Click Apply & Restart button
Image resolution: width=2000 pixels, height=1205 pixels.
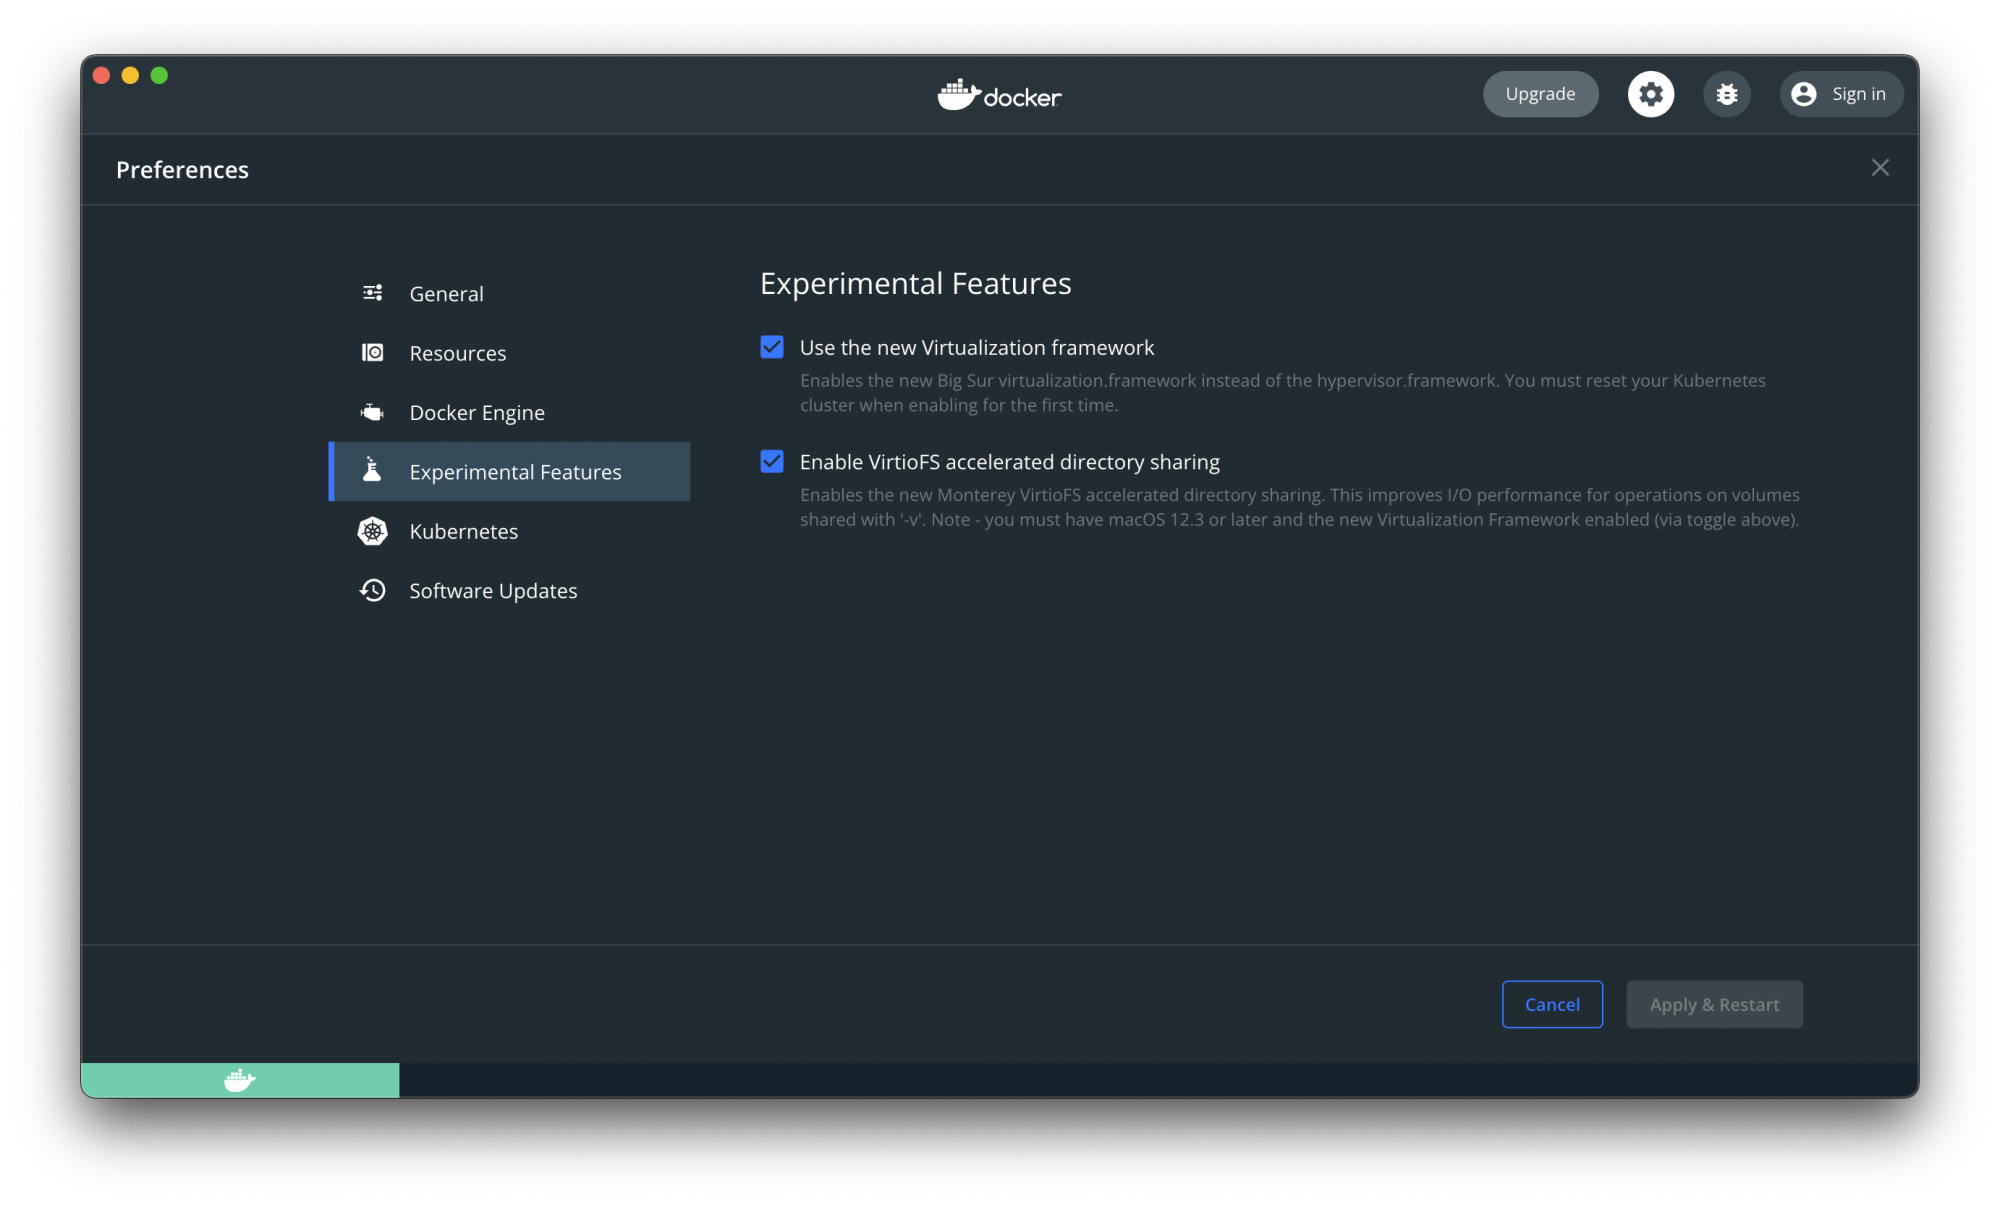pos(1714,1004)
